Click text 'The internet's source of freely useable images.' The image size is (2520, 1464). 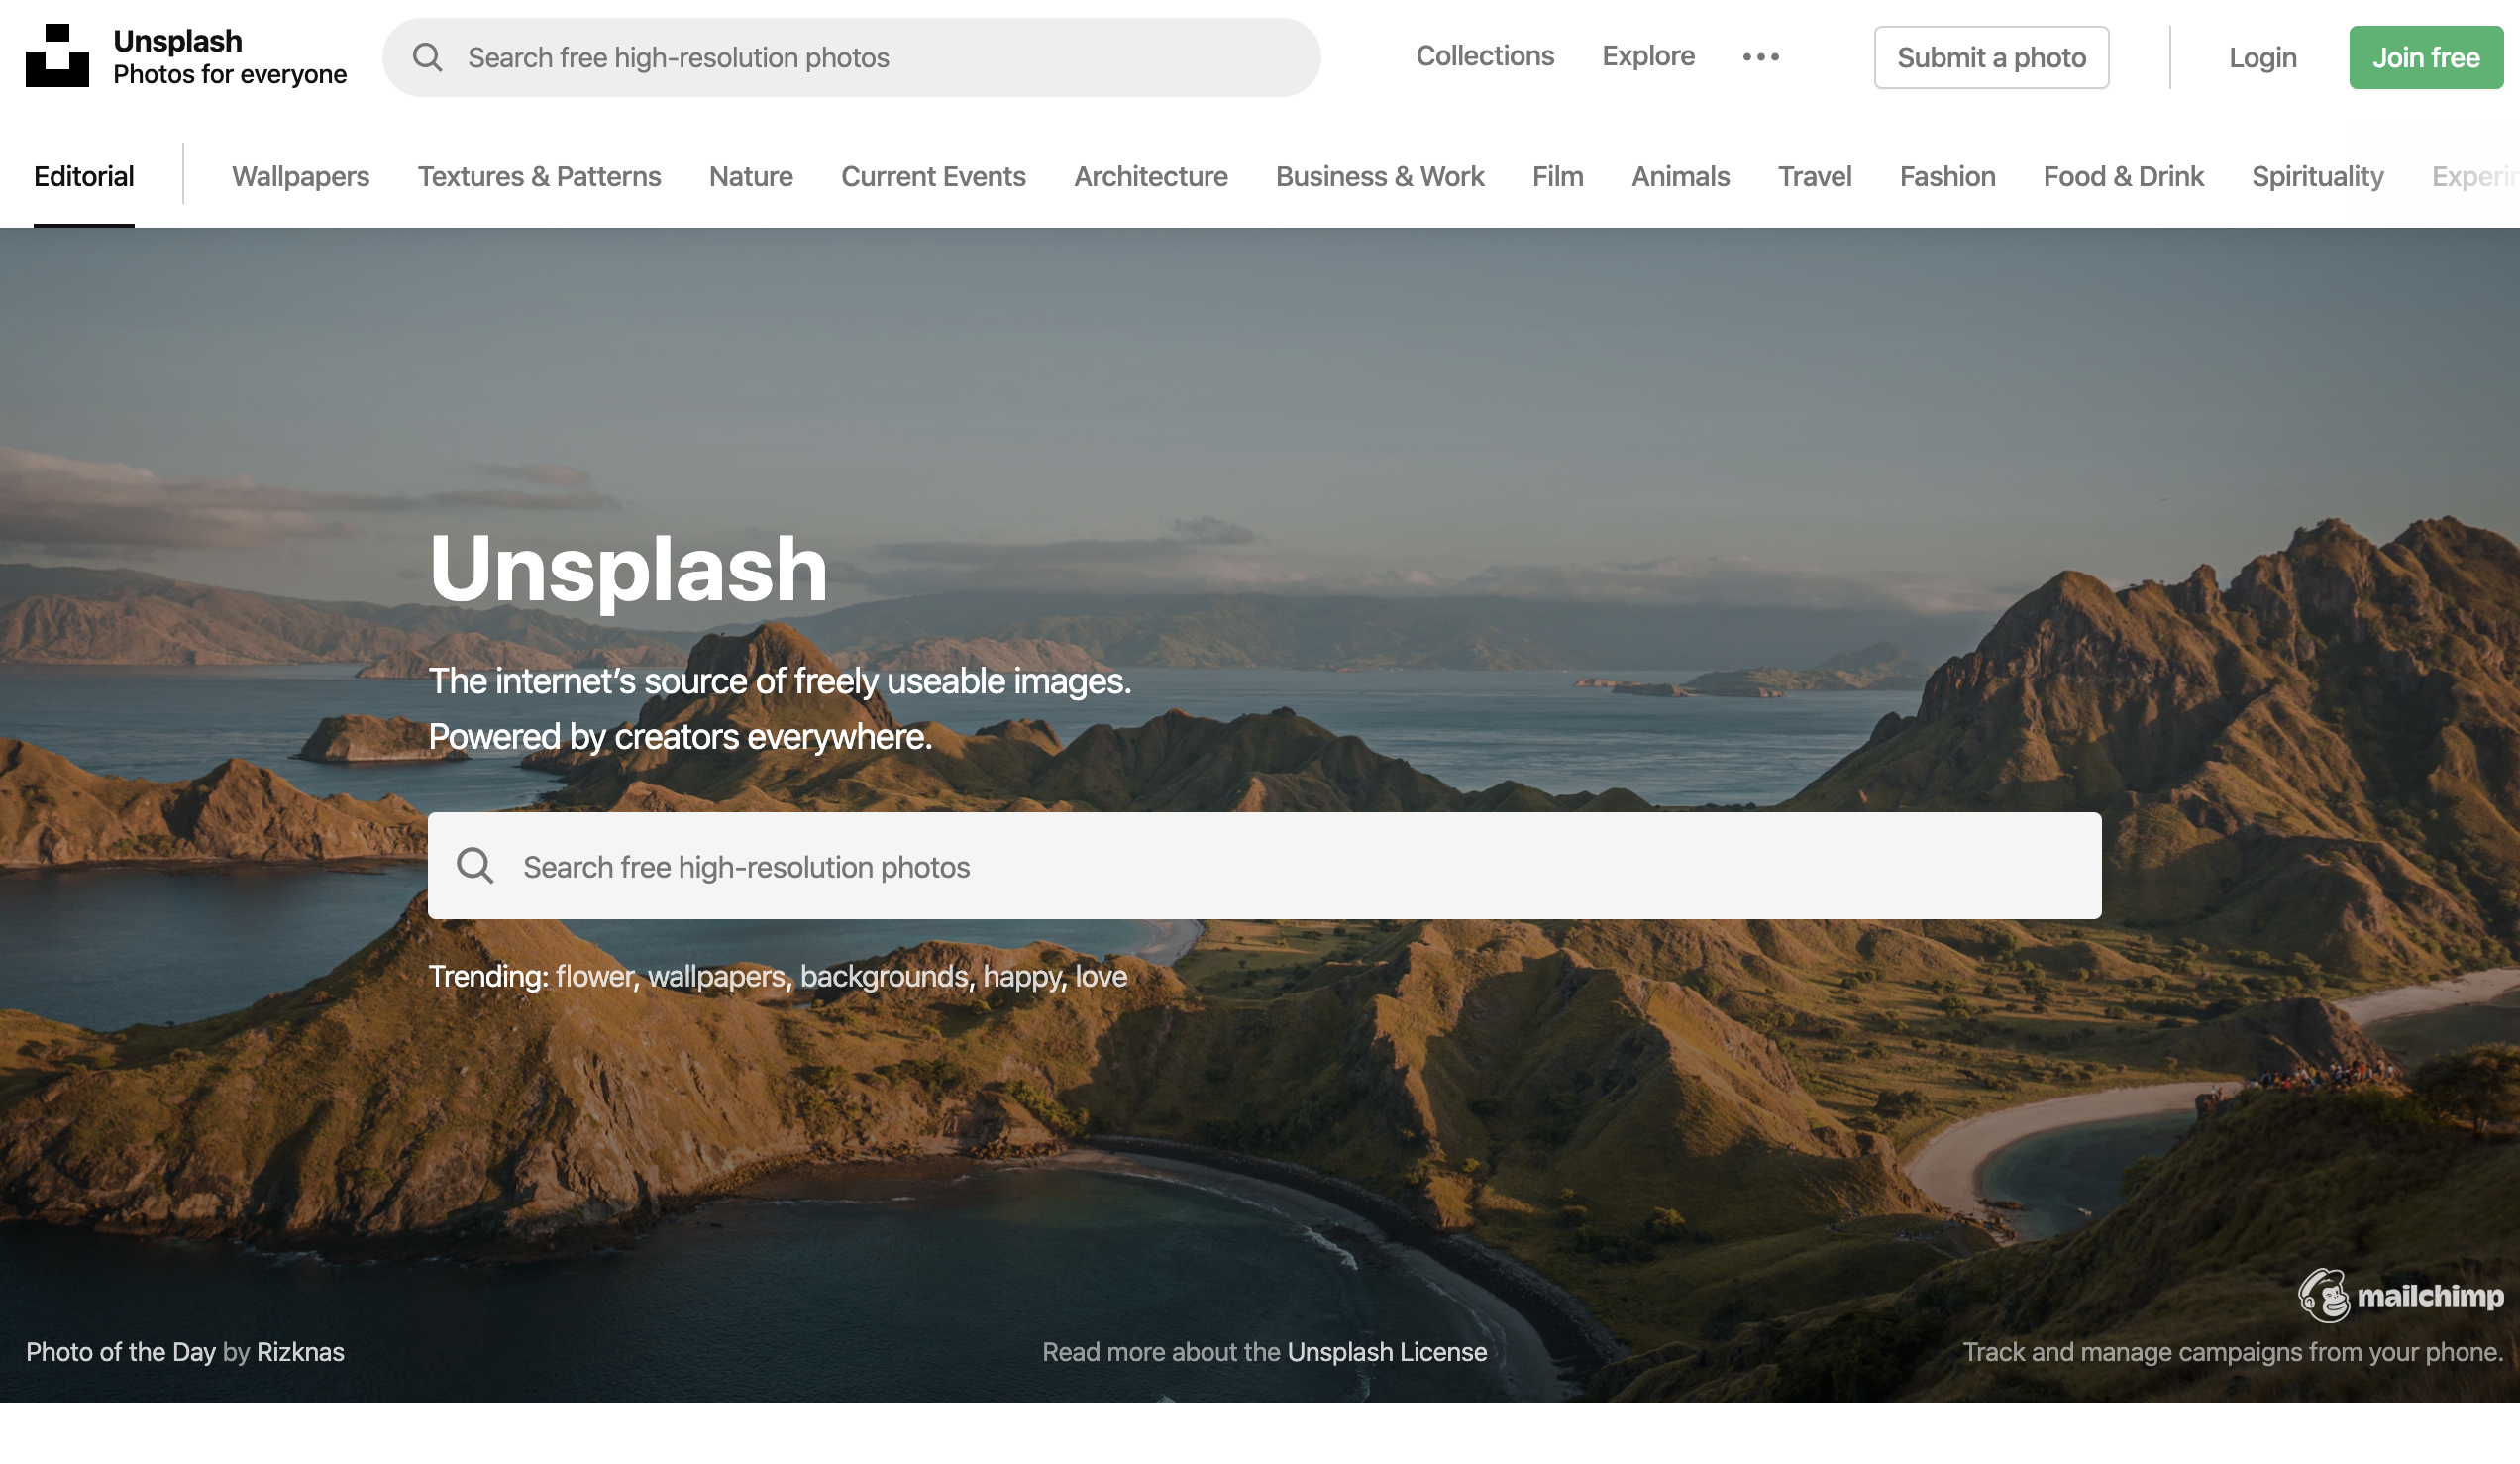(780, 681)
